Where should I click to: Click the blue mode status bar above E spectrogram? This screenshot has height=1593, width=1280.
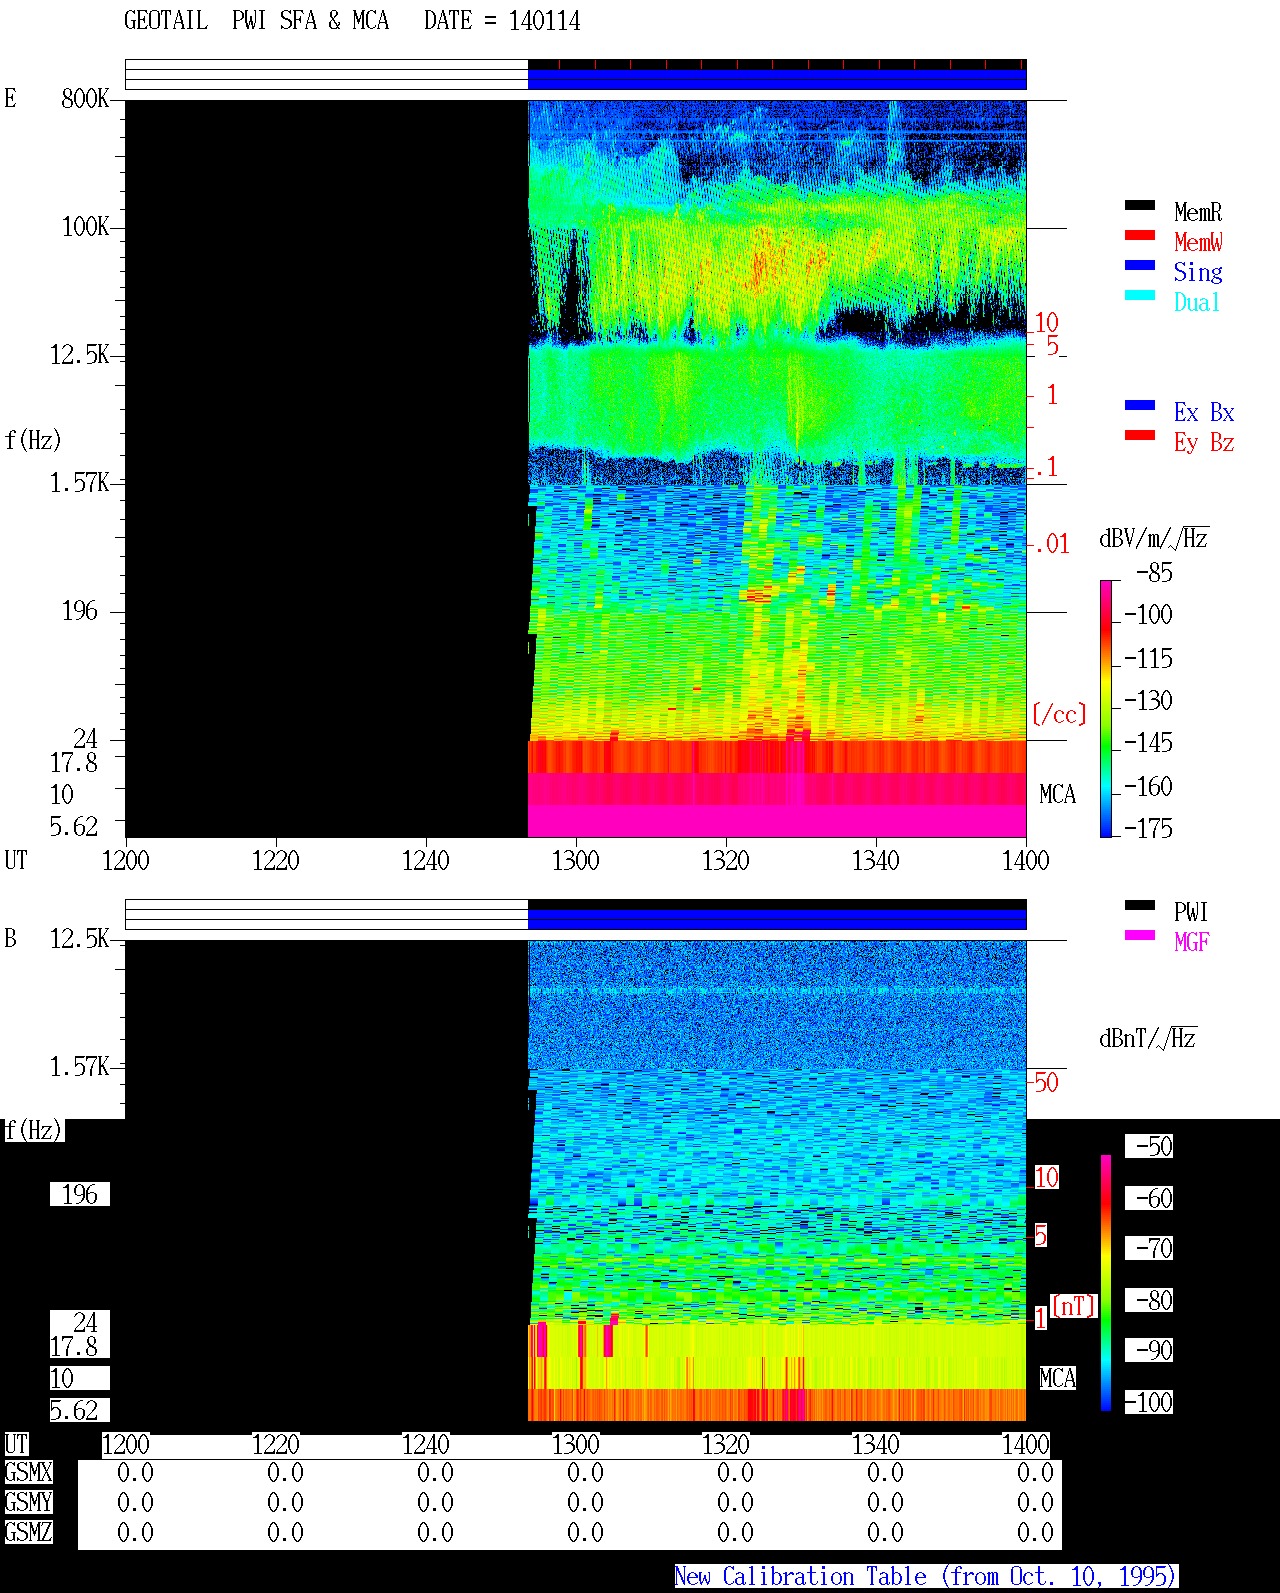[x=777, y=79]
